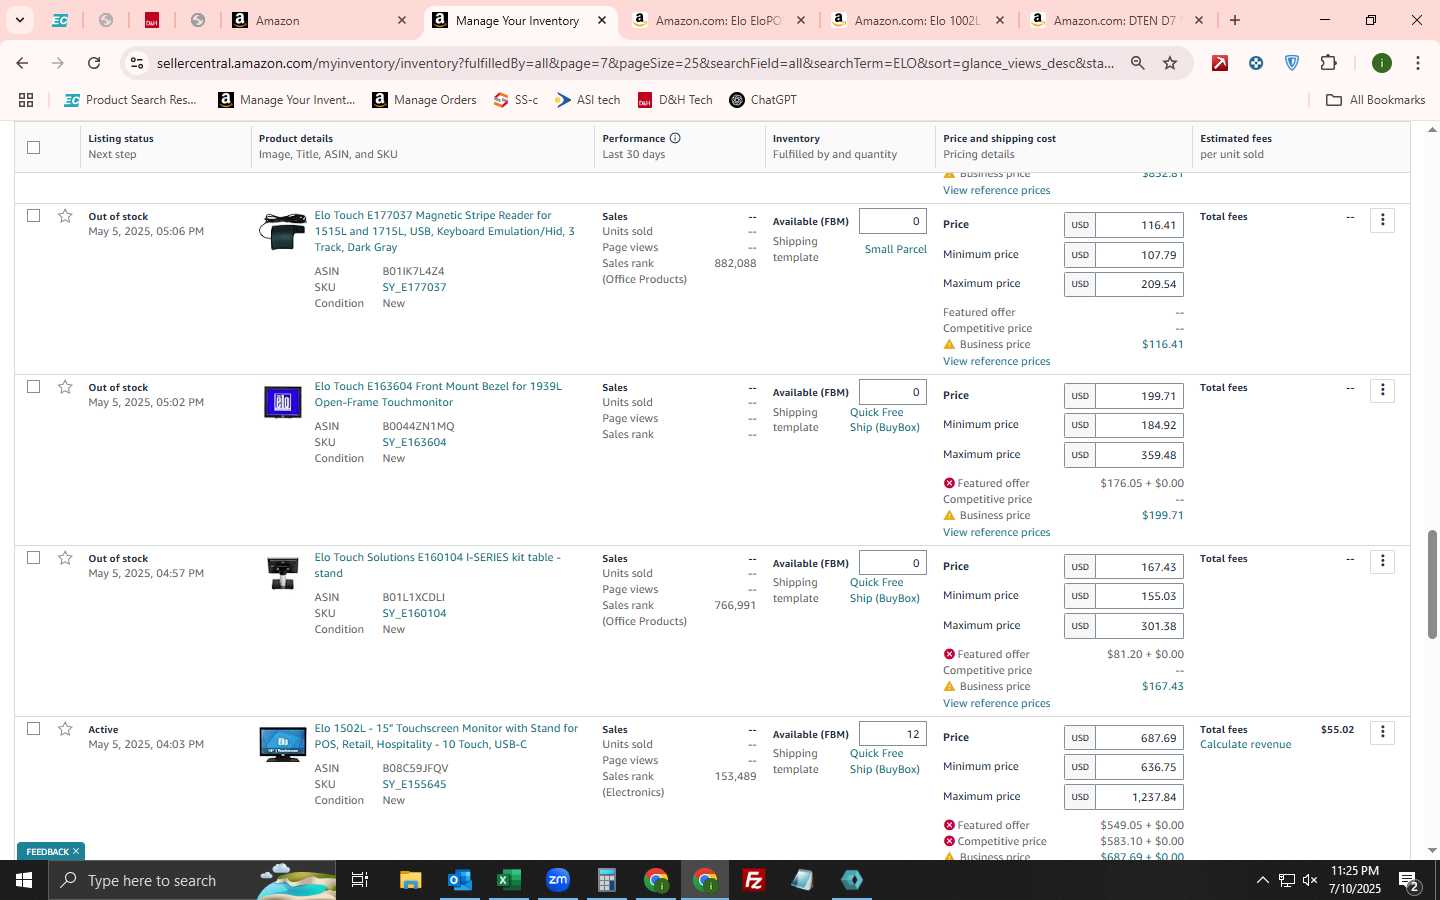1440x900 pixels.
Task: Favorite the E160104 I-SERIES kit table listing
Action: [65, 558]
